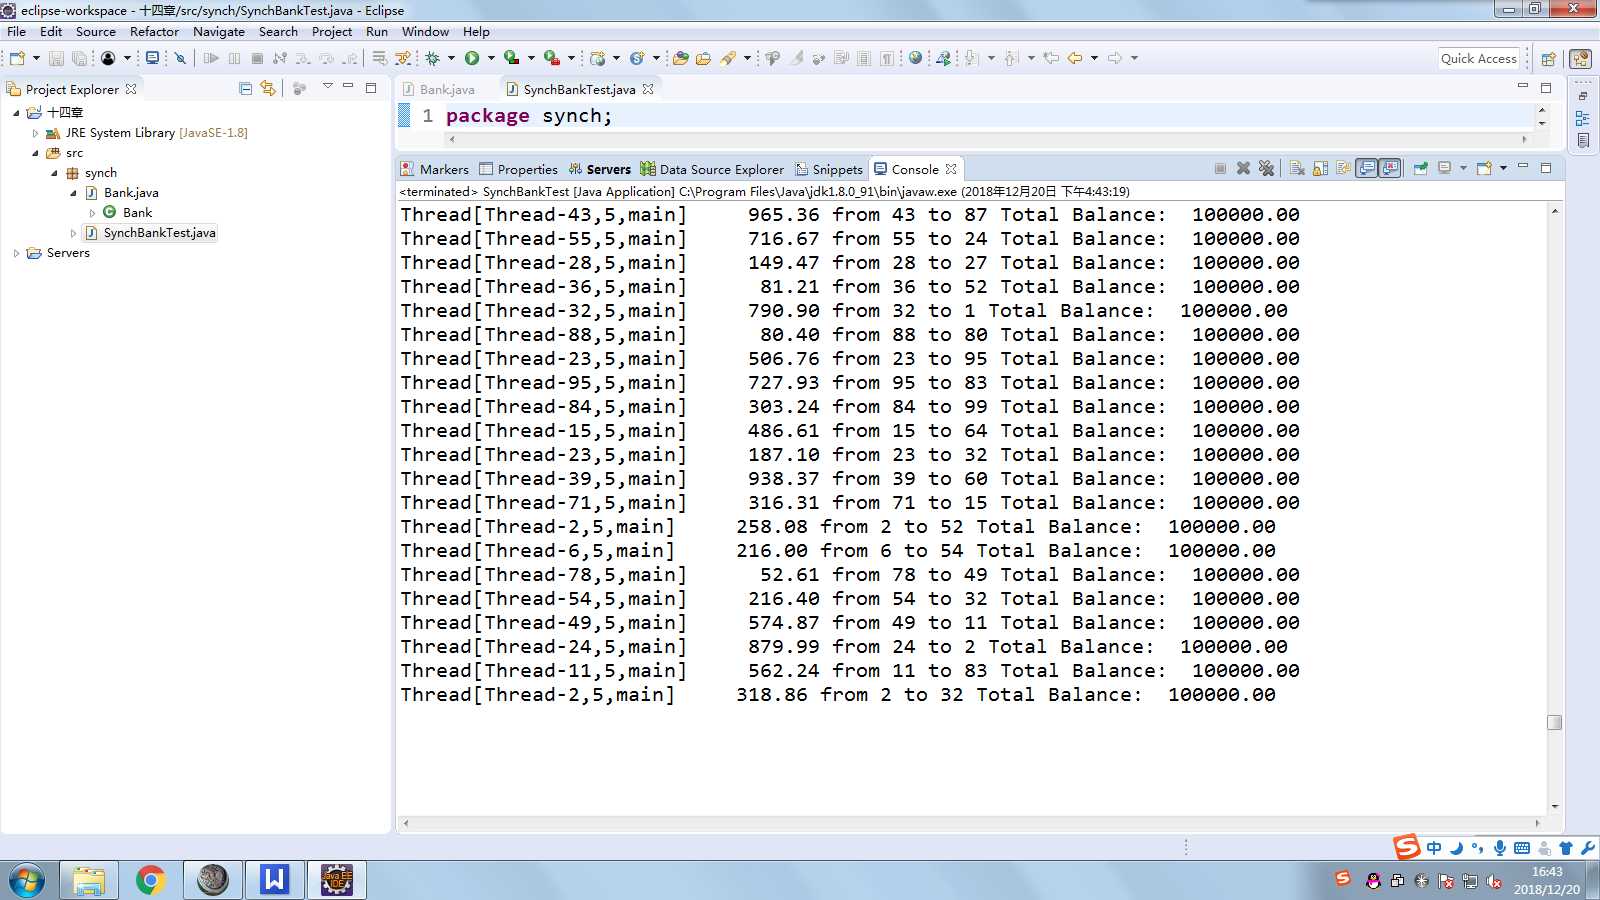The height and width of the screenshot is (900, 1600).
Task: Click the Task List icon in right trim
Action: pyautogui.click(x=1582, y=140)
